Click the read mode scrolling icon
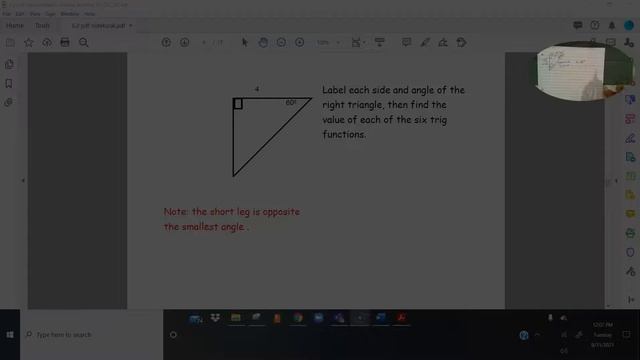The height and width of the screenshot is (360, 640). (x=380, y=42)
